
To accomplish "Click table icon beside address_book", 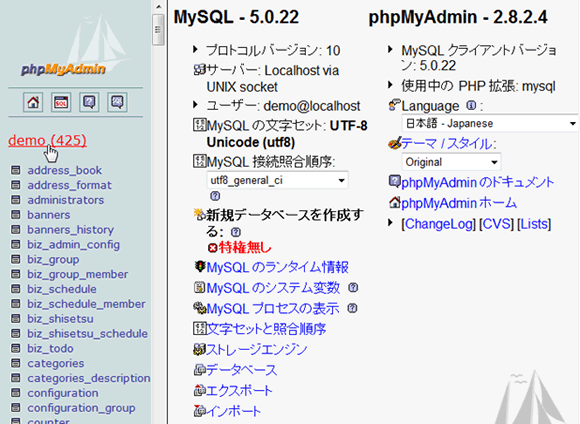I will pyautogui.click(x=16, y=170).
